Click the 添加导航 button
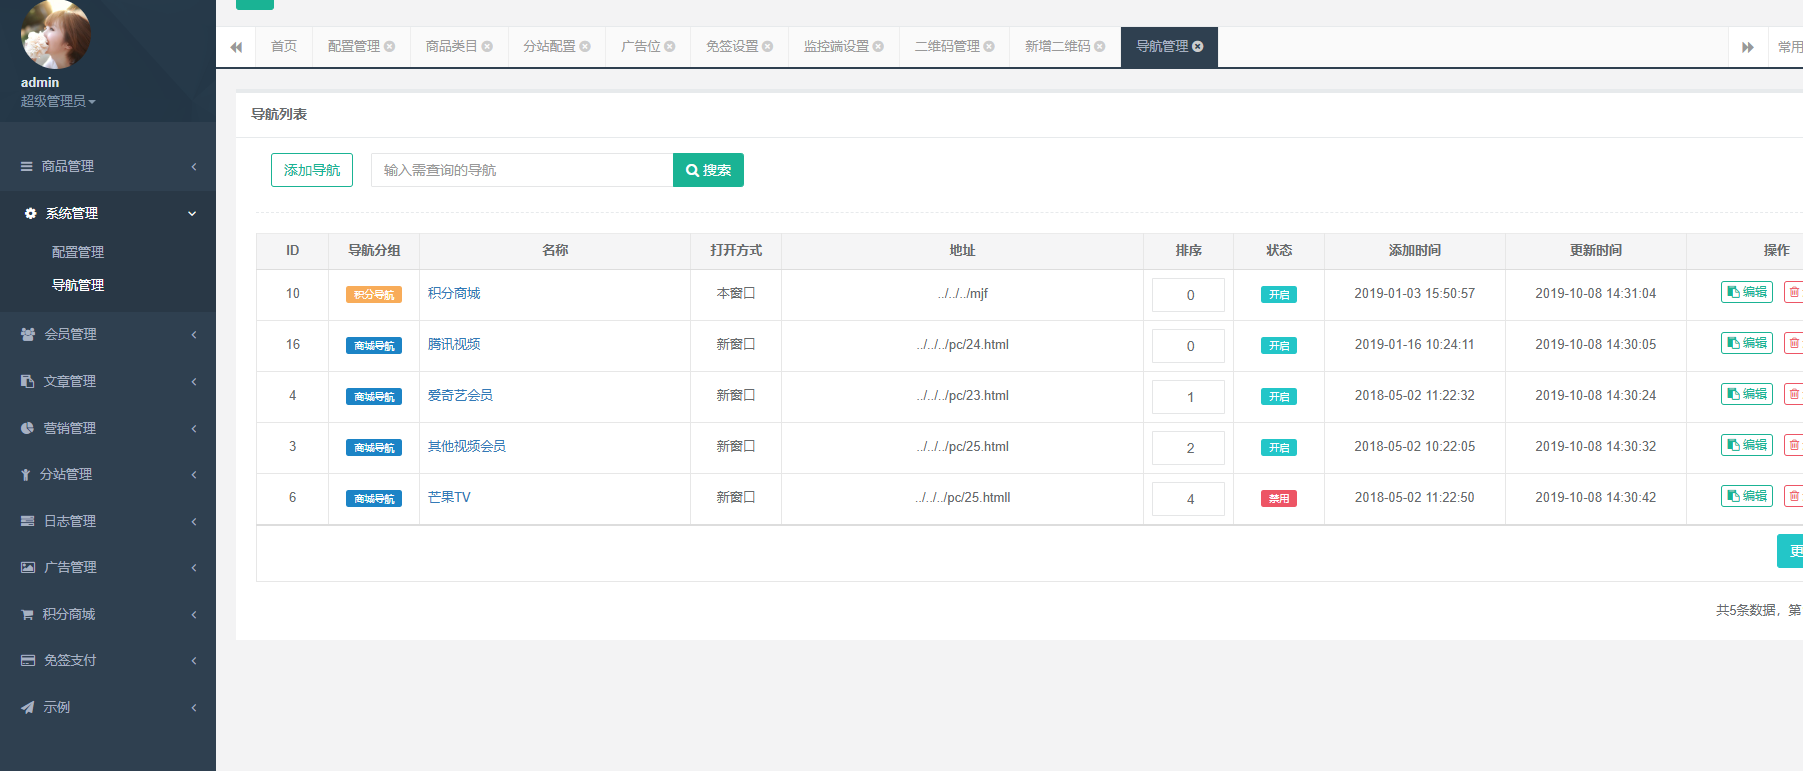1803x771 pixels. tap(312, 171)
